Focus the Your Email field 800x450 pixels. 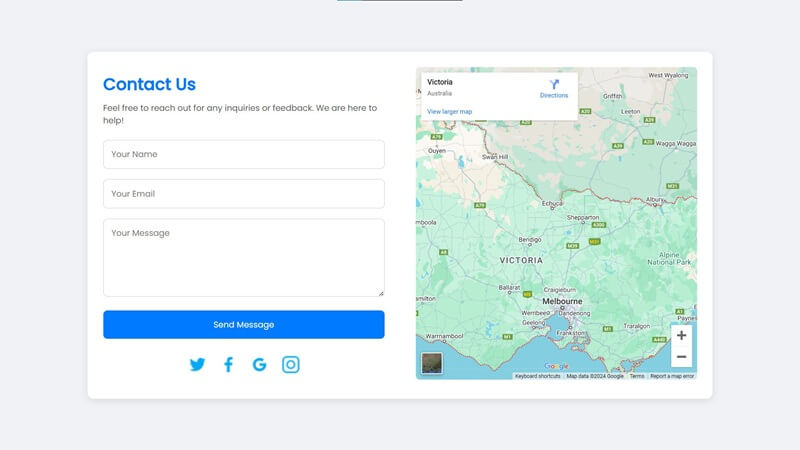click(x=244, y=194)
